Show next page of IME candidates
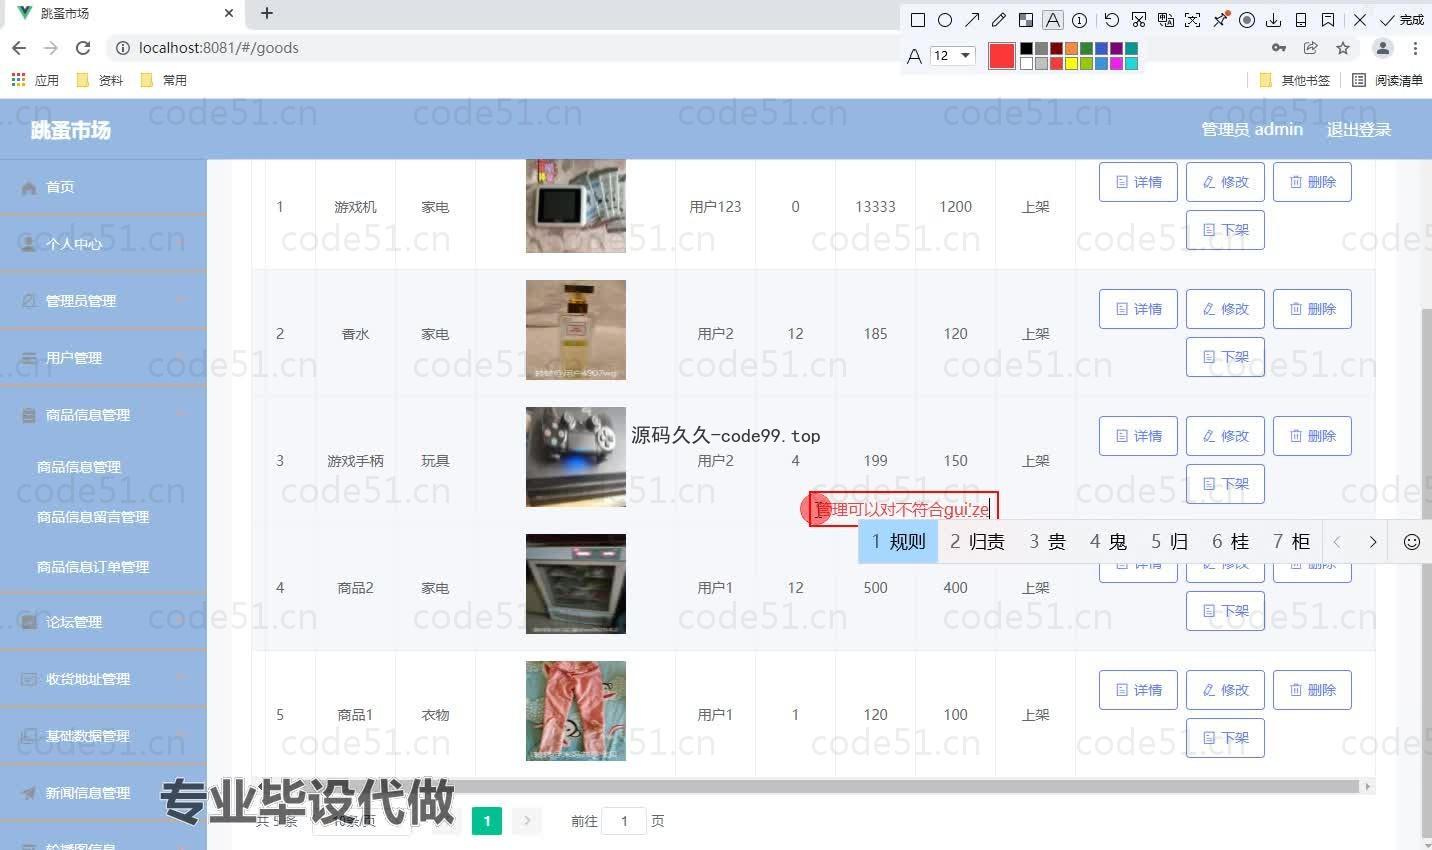Screen dimensions: 1432x850 point(1373,542)
